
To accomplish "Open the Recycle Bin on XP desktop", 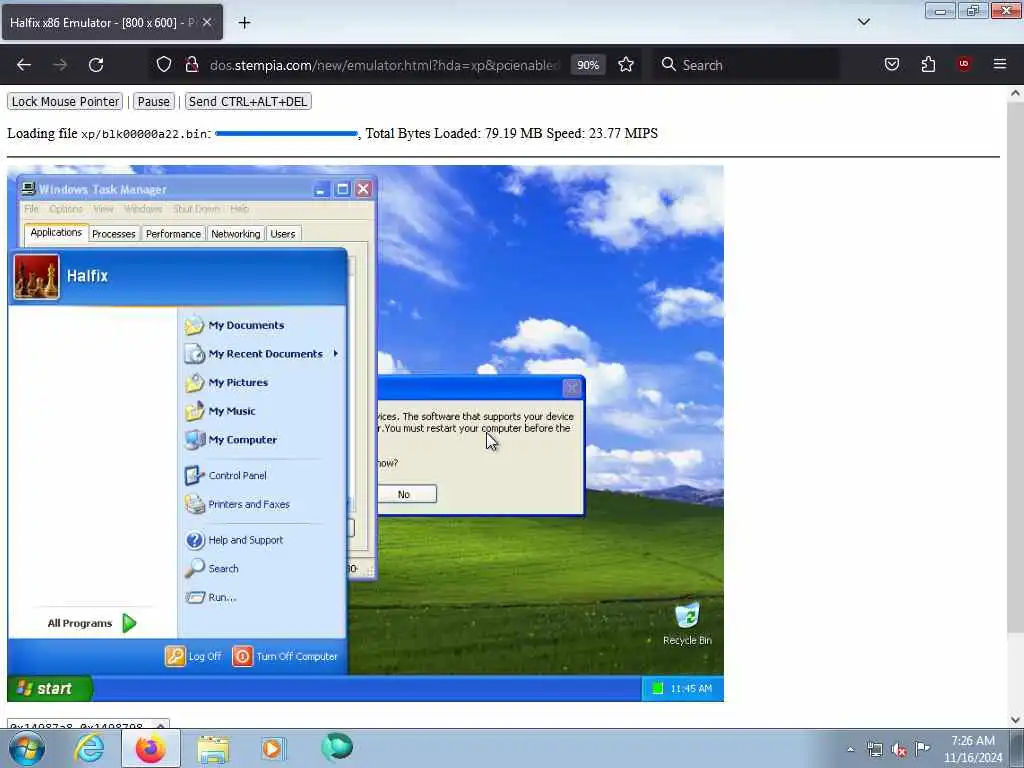I will (687, 624).
